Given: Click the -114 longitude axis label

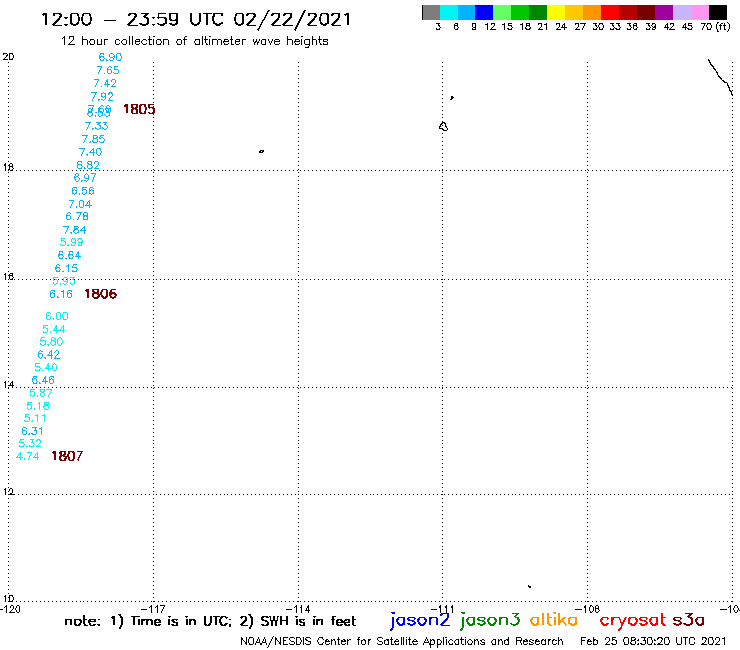Looking at the screenshot, I should 298,609.
